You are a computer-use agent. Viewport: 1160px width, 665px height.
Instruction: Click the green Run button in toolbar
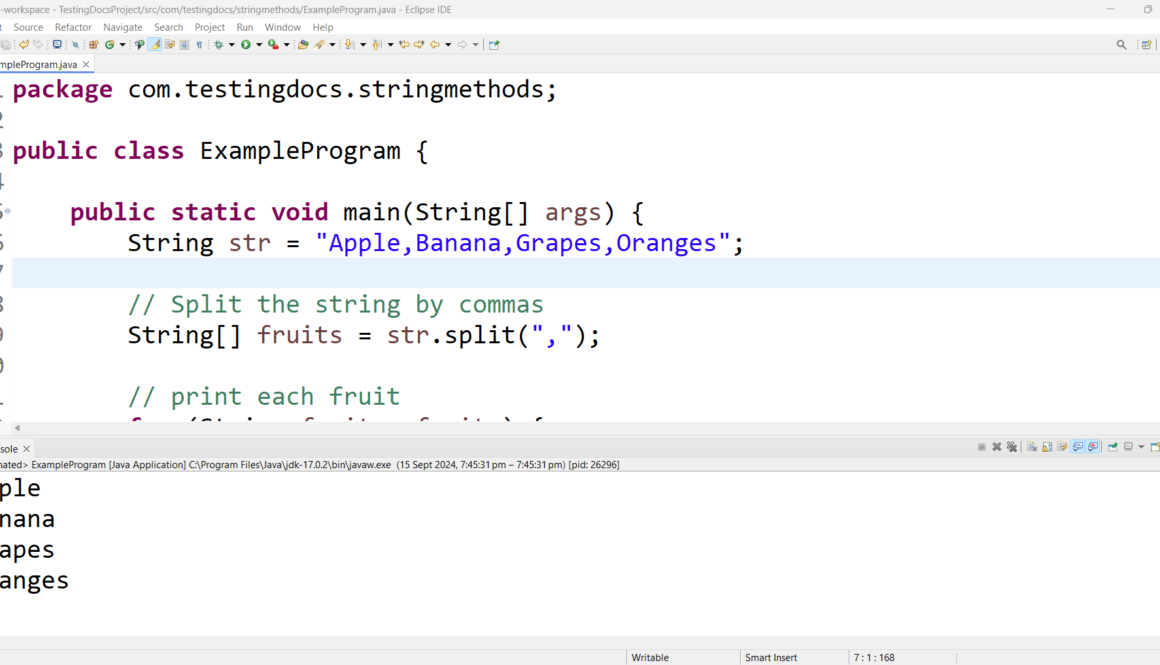(245, 45)
